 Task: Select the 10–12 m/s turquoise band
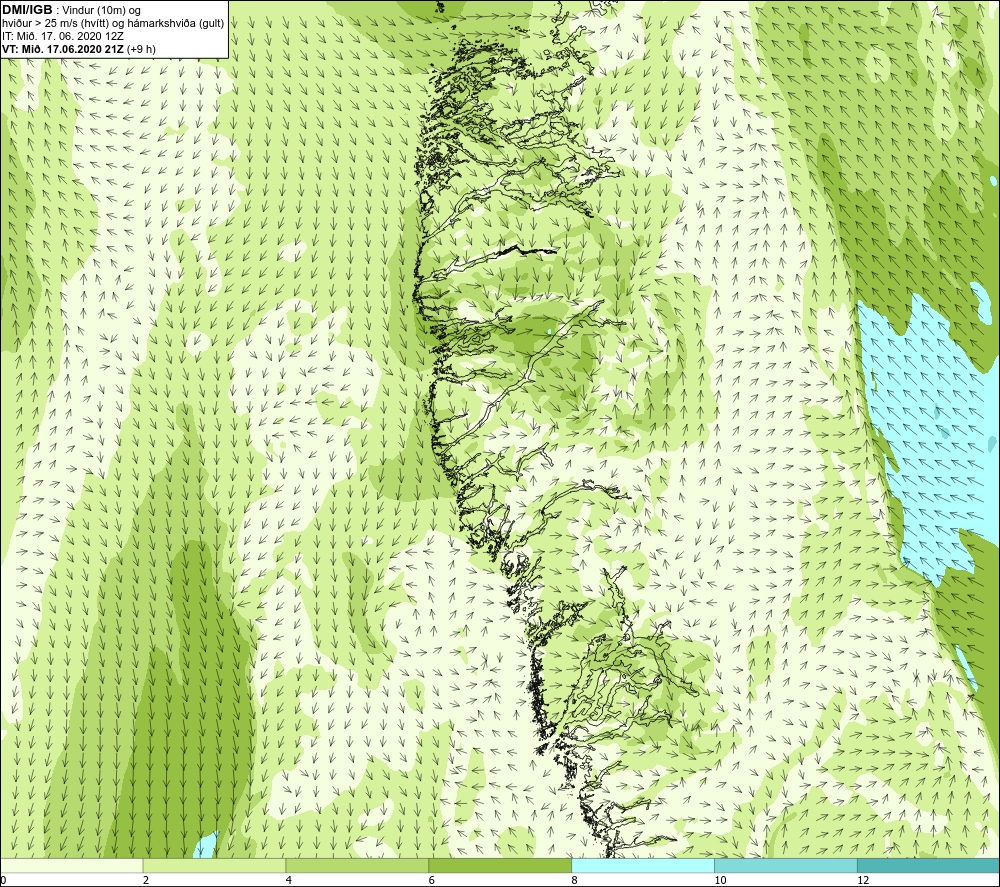pyautogui.click(x=786, y=866)
